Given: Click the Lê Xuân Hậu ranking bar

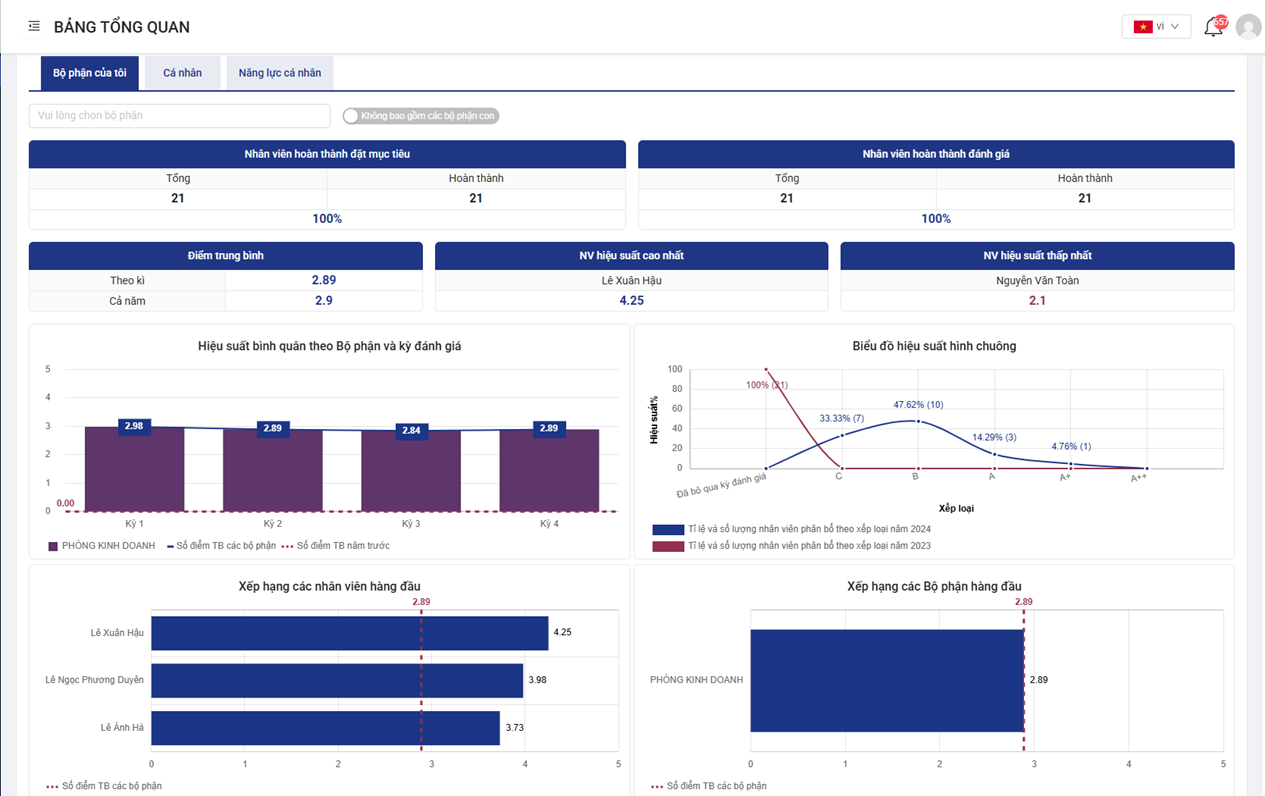Looking at the screenshot, I should [x=349, y=633].
